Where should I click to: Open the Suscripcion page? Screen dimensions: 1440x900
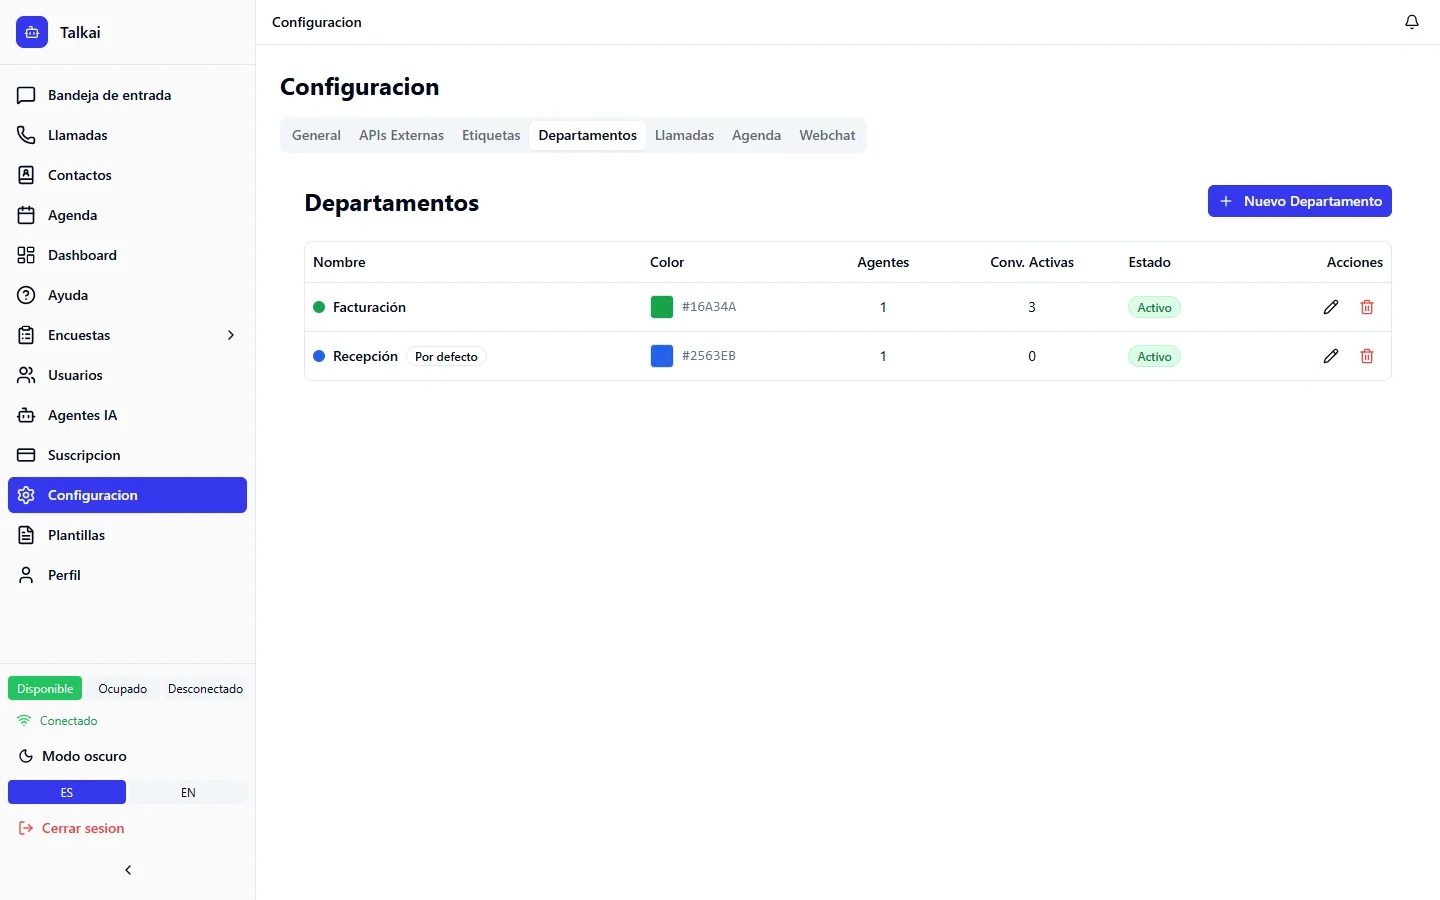point(127,455)
